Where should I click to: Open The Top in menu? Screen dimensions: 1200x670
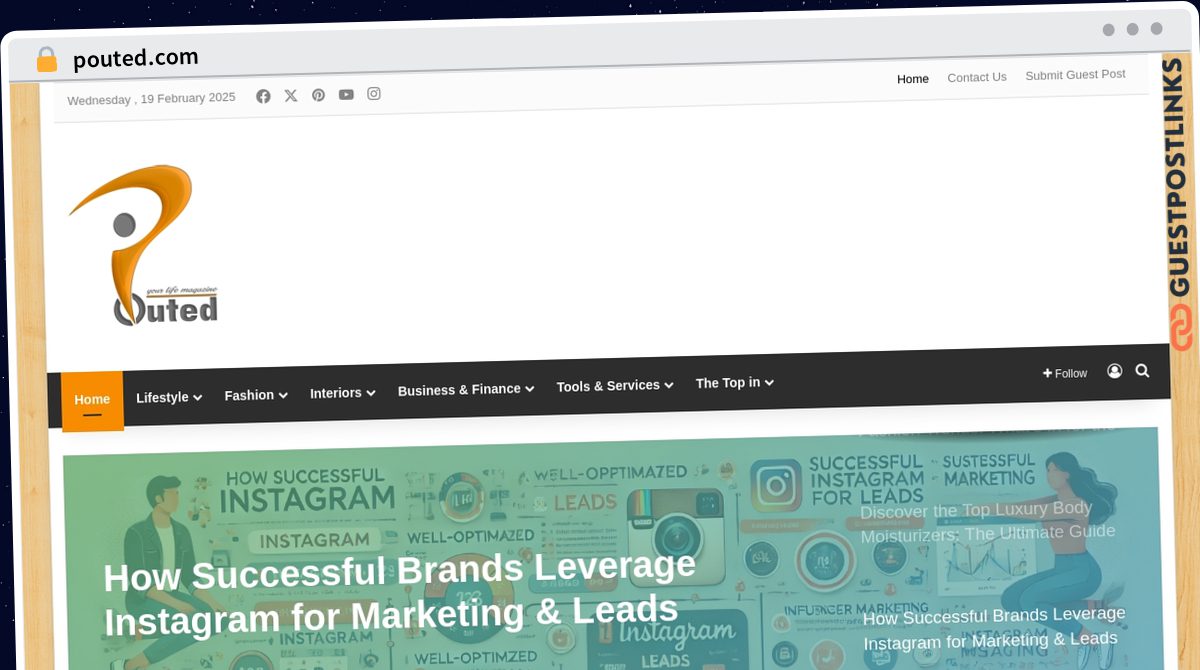click(x=735, y=383)
